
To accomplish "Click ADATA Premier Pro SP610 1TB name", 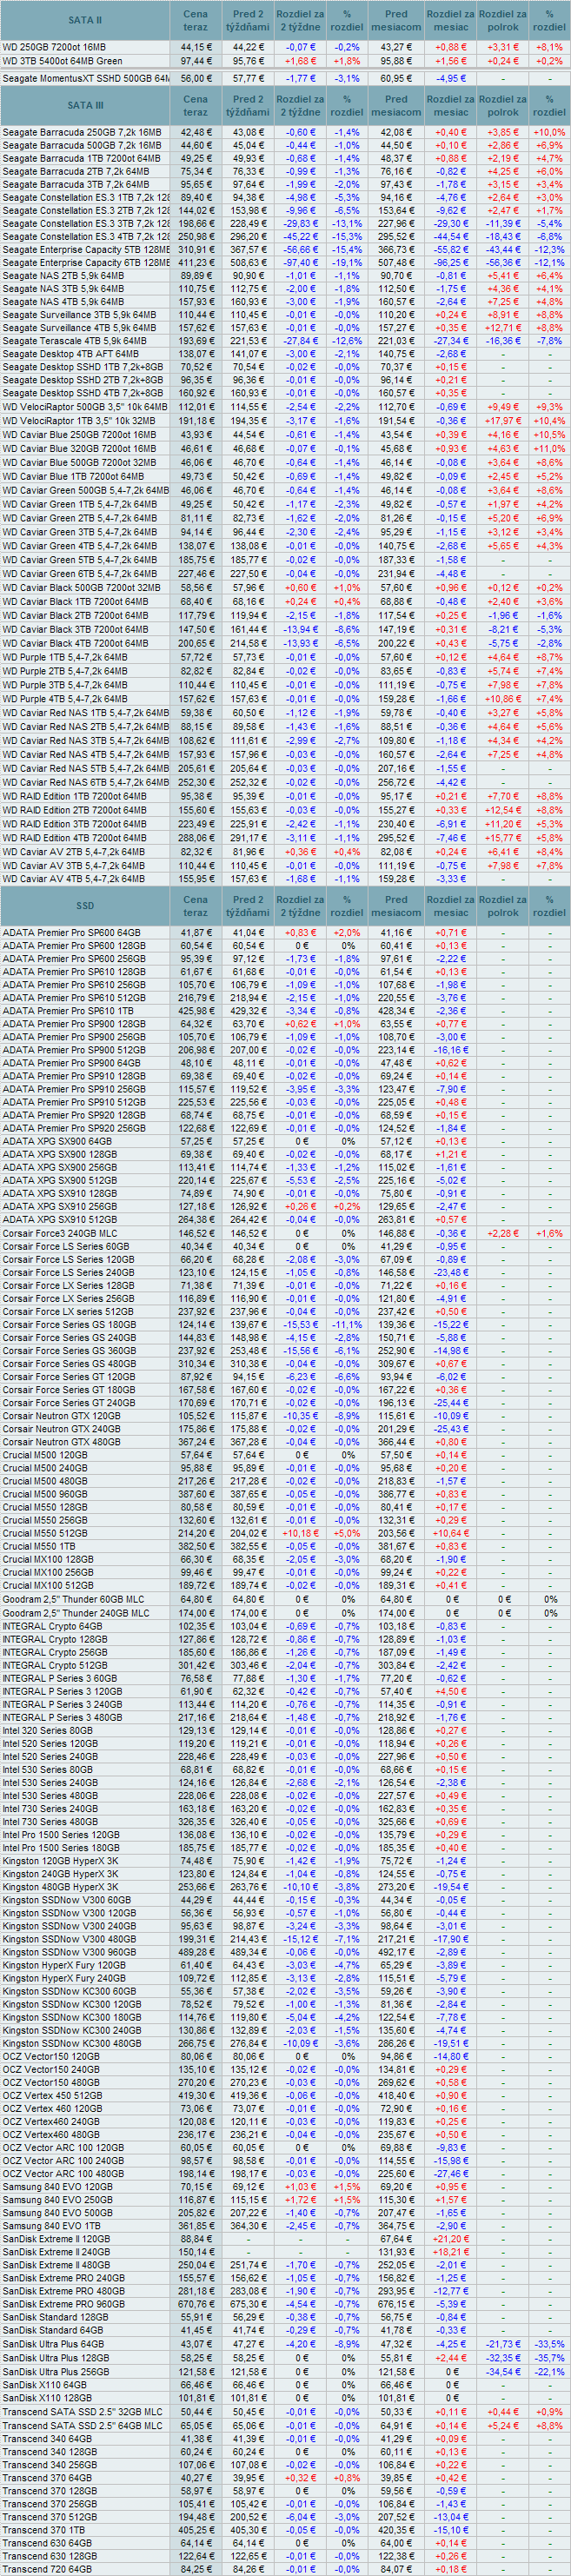I will [68, 1010].
